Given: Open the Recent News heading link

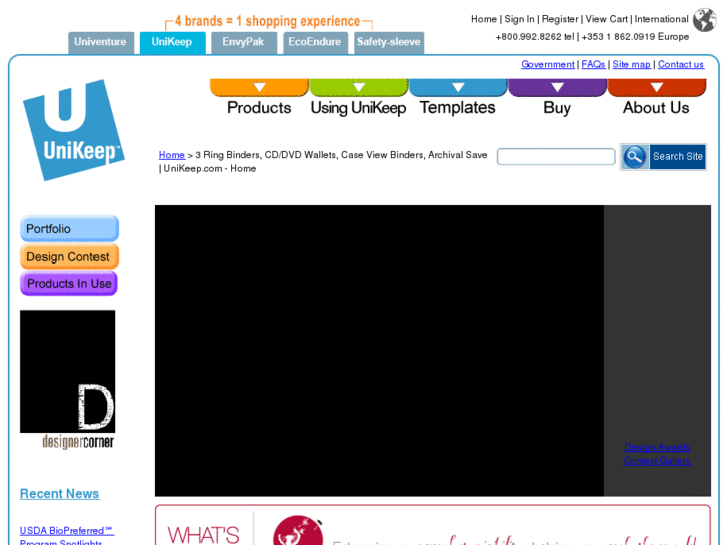Looking at the screenshot, I should pyautogui.click(x=59, y=494).
